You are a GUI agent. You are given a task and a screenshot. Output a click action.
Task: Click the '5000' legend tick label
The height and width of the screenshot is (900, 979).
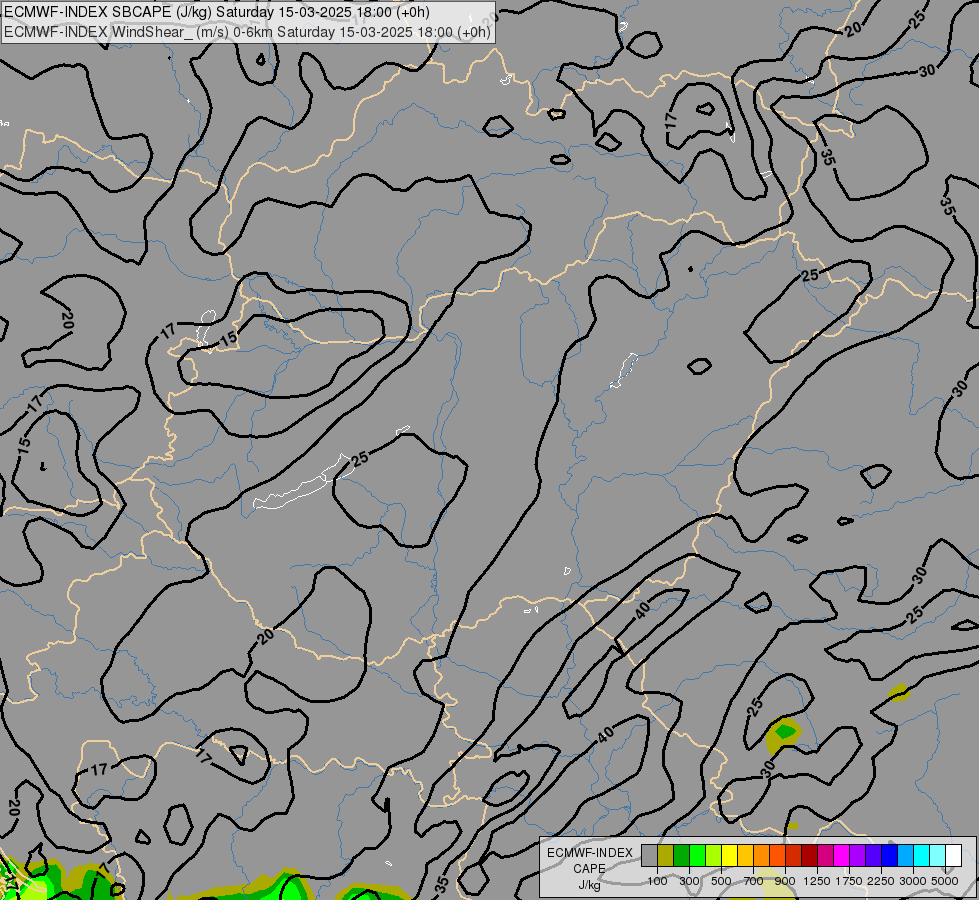945,881
